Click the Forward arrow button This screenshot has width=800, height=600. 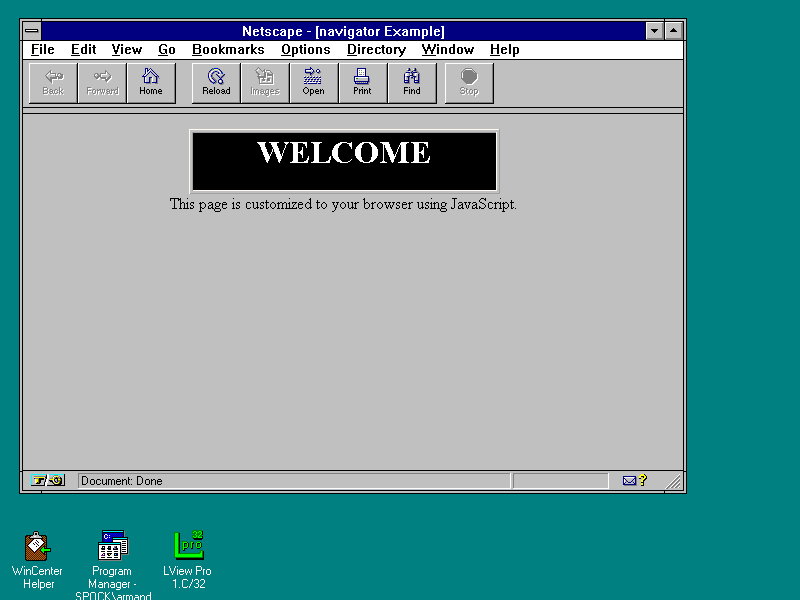[x=102, y=83]
